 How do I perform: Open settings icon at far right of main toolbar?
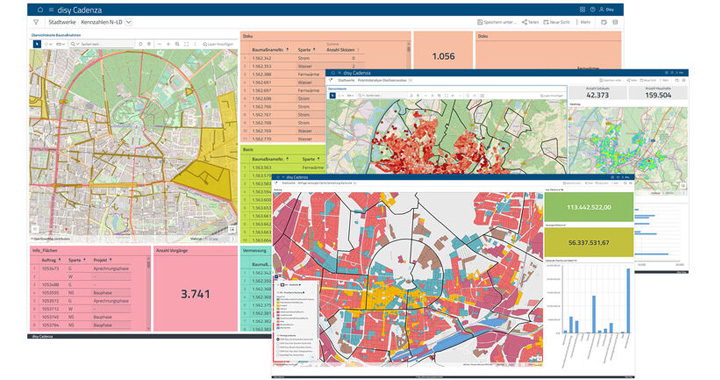coord(615,22)
